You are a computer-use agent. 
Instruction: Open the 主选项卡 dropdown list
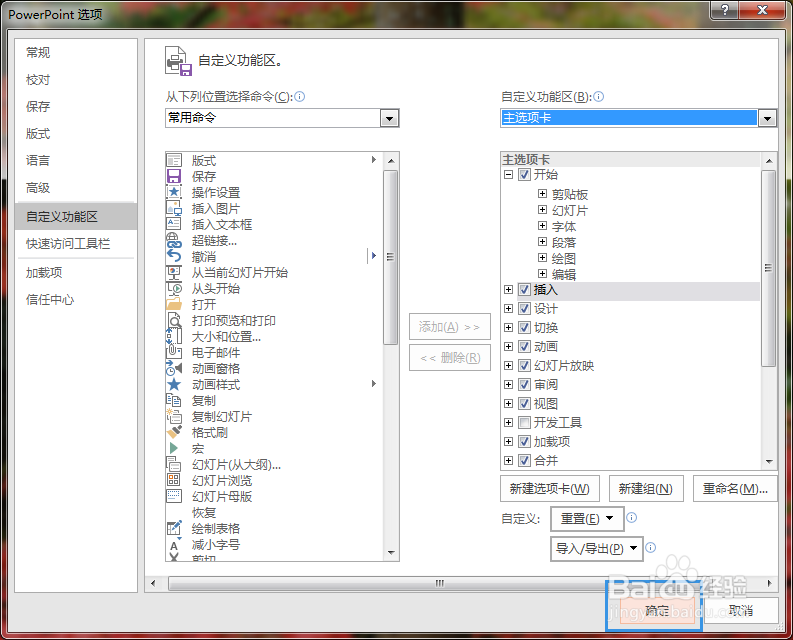coord(767,118)
